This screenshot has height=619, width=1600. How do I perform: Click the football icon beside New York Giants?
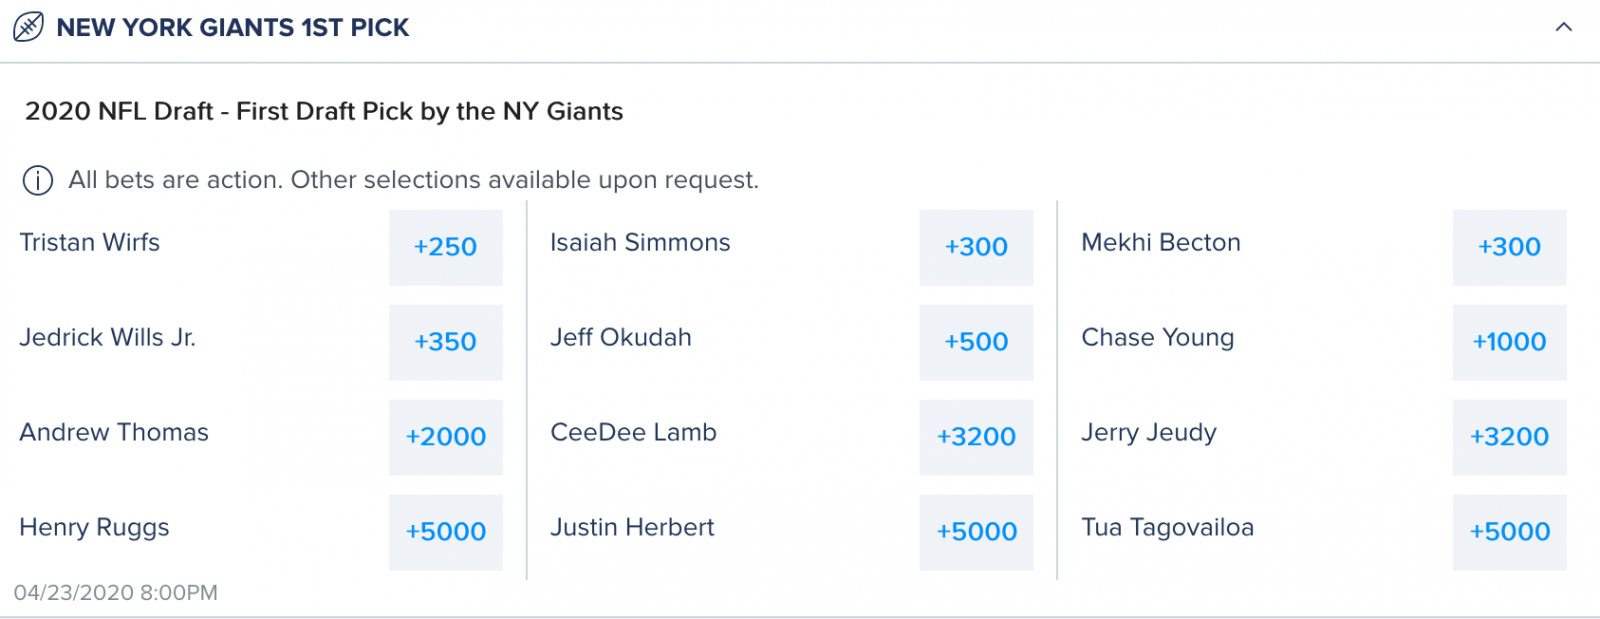coord(28,27)
